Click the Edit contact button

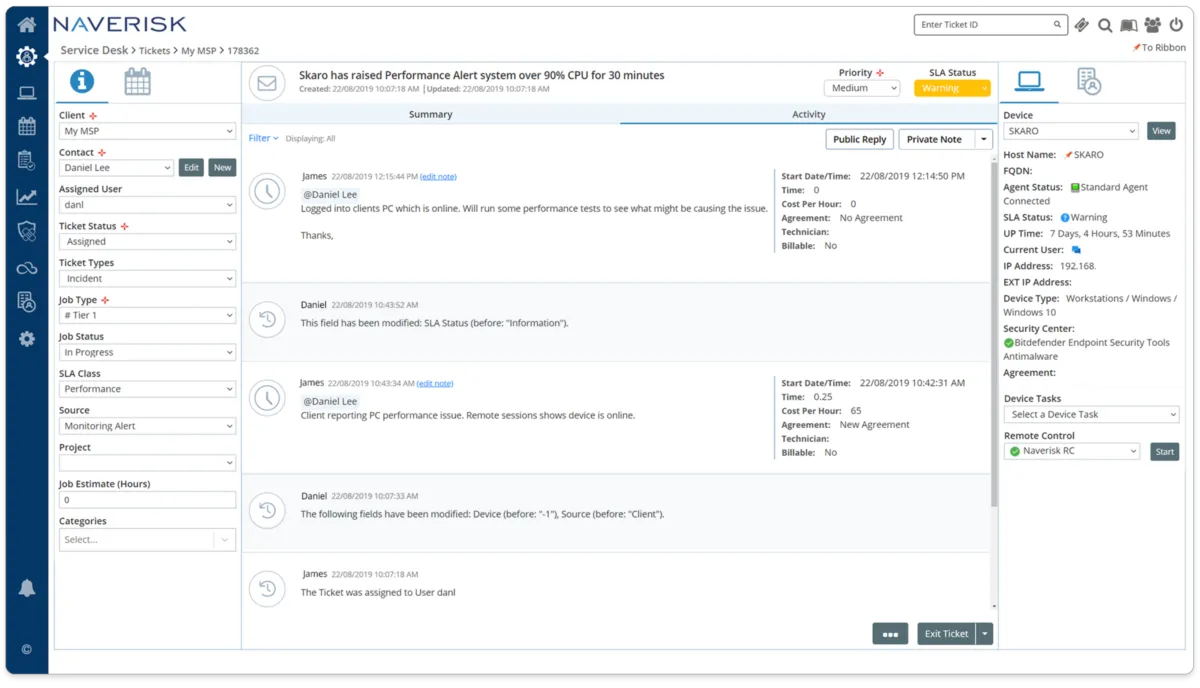[x=191, y=168]
